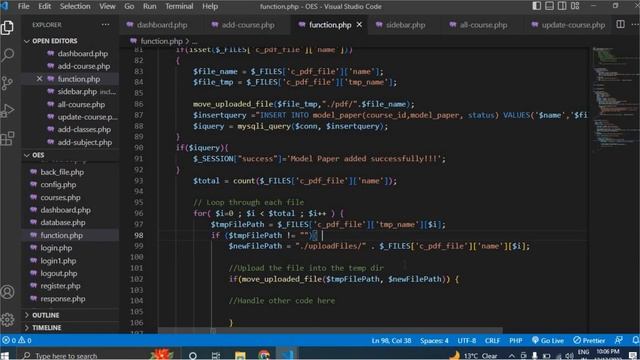
Task: Toggle the primary sidebar layout icon
Action: [x=536, y=6]
